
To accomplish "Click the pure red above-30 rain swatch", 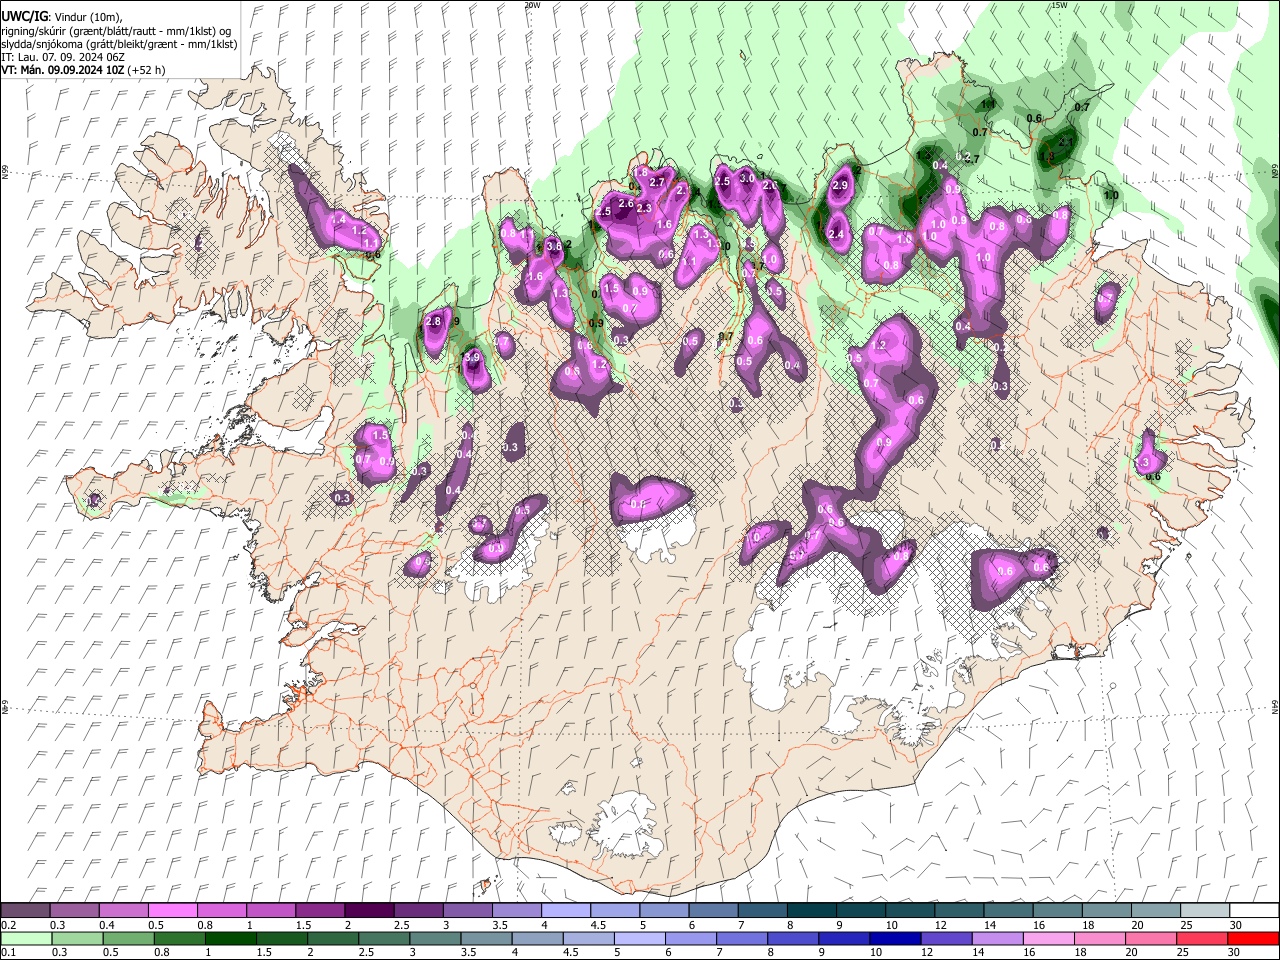I will [1254, 938].
